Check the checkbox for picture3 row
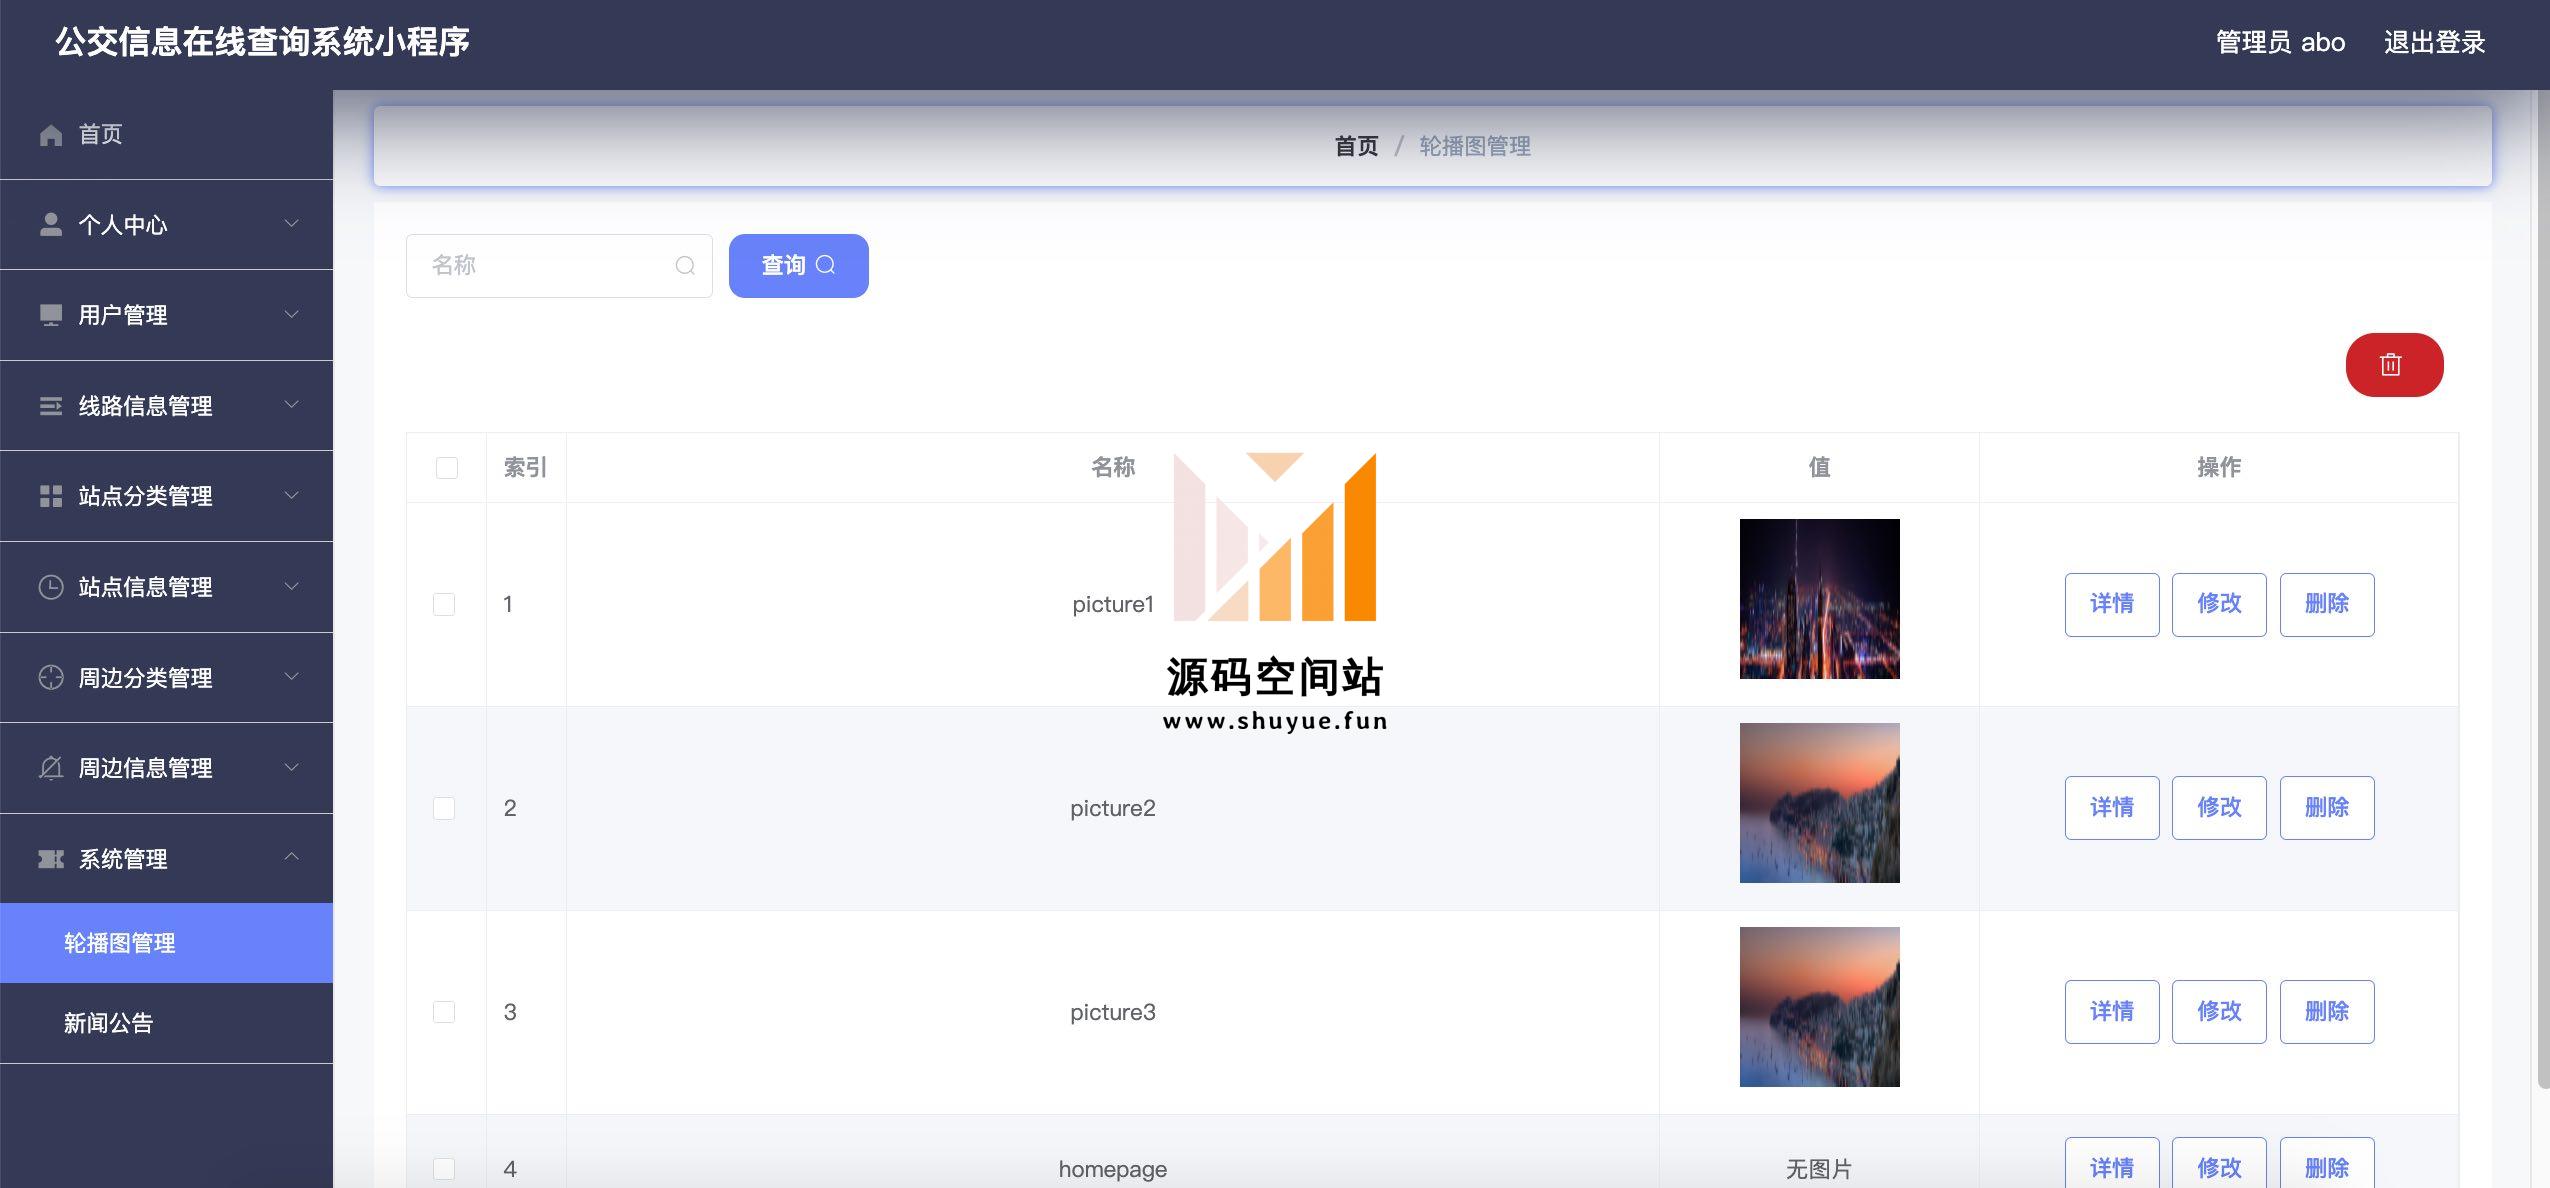This screenshot has height=1188, width=2550. pos(444,1012)
